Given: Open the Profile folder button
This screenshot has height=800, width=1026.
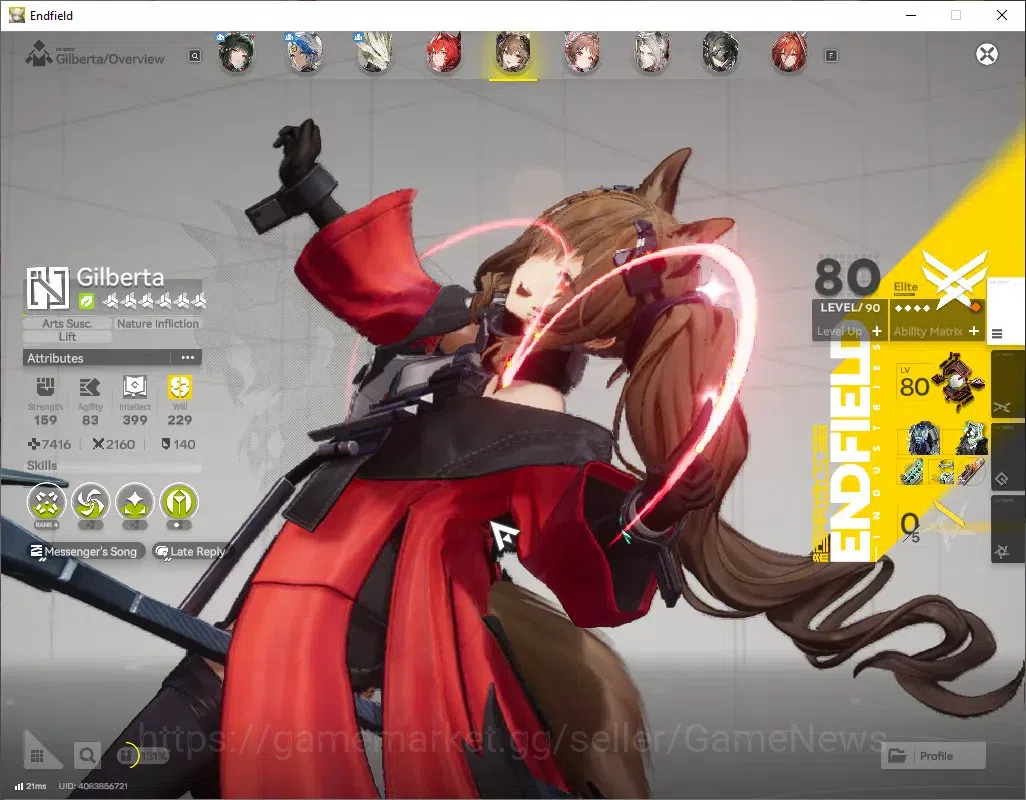Looking at the screenshot, I should point(934,756).
